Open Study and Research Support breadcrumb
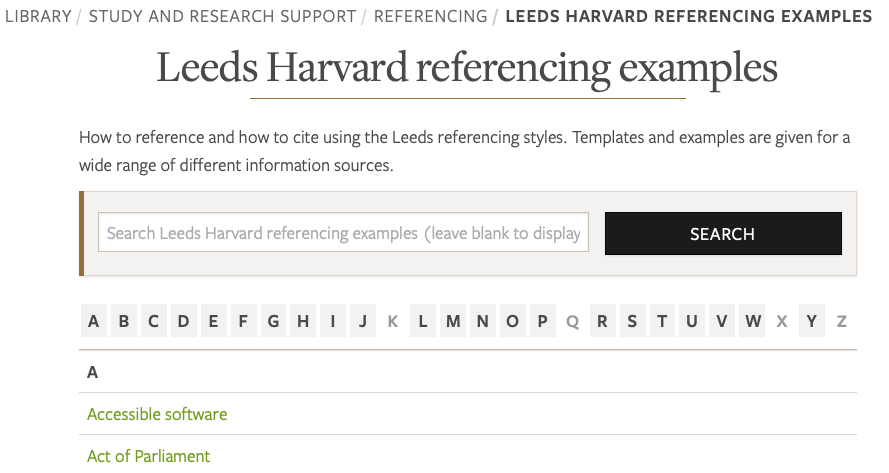Image resolution: width=889 pixels, height=473 pixels. point(222,16)
